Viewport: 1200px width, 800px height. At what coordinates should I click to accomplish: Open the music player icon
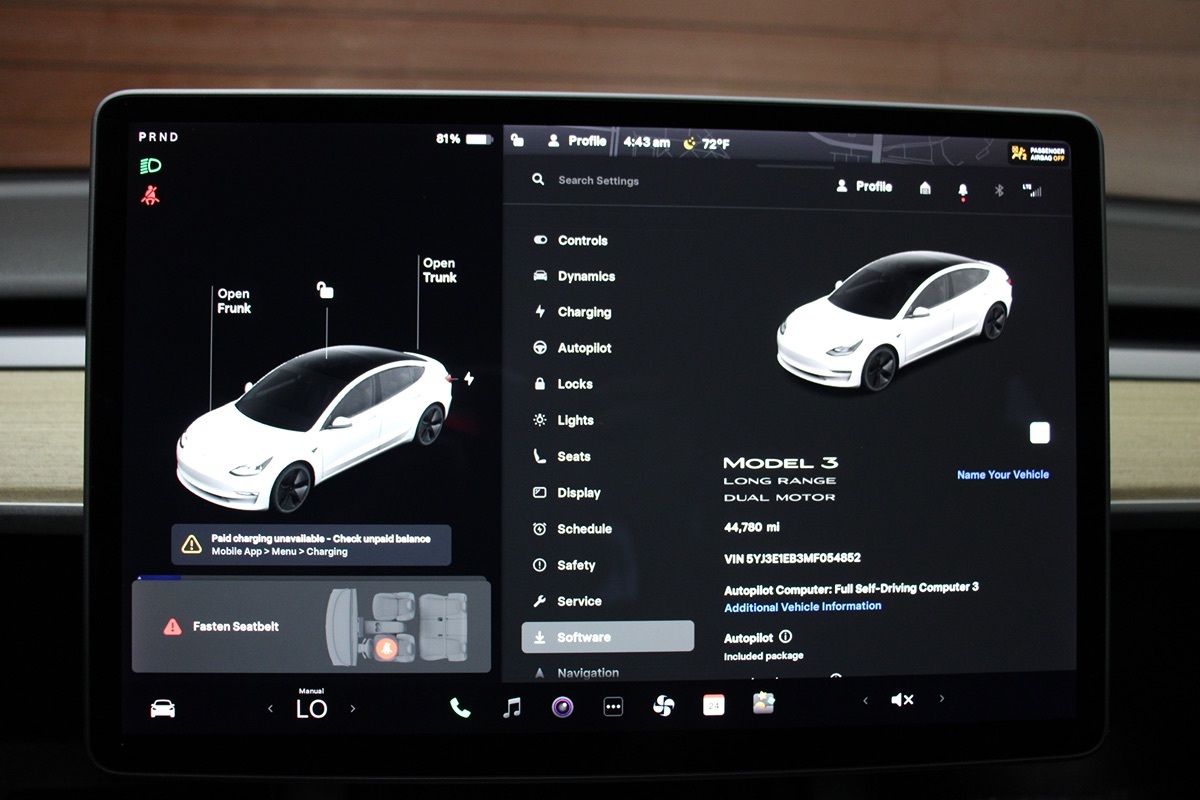[x=512, y=707]
